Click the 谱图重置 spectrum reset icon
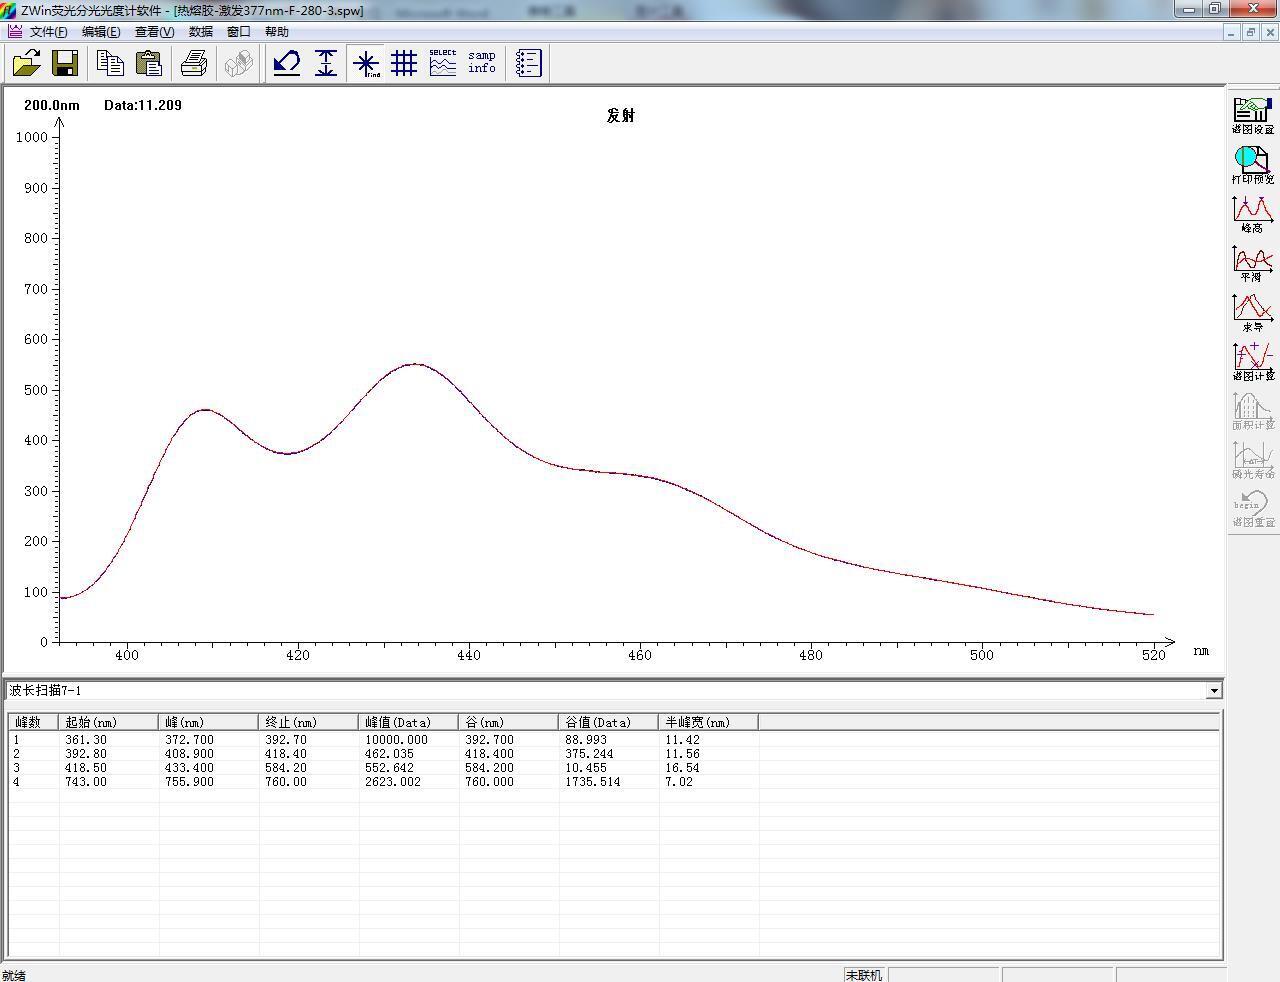 (1252, 509)
